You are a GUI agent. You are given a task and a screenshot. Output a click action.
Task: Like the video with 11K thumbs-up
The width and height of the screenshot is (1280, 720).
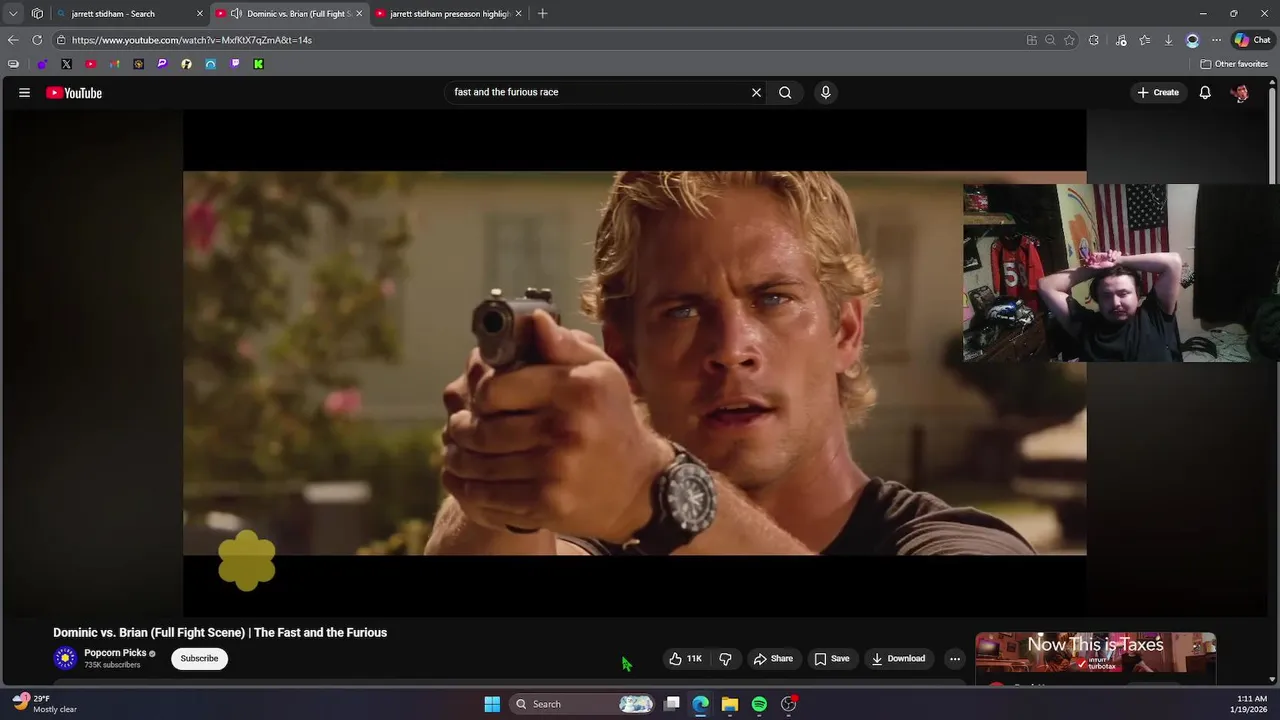(x=686, y=658)
